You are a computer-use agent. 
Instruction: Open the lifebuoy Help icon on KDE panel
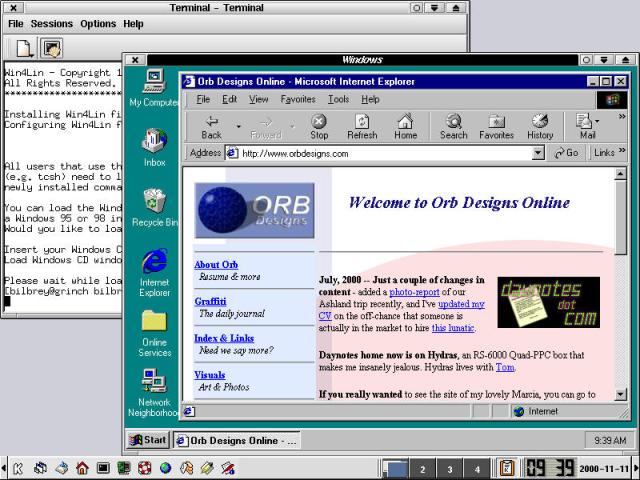click(144, 468)
